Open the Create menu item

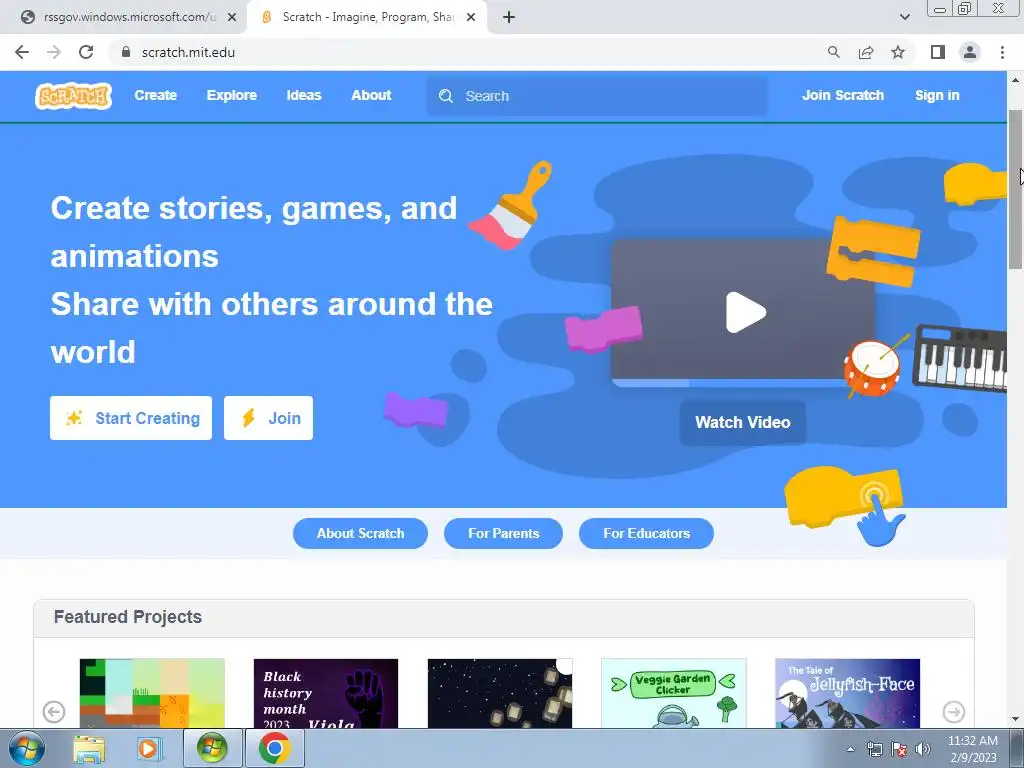(x=155, y=95)
